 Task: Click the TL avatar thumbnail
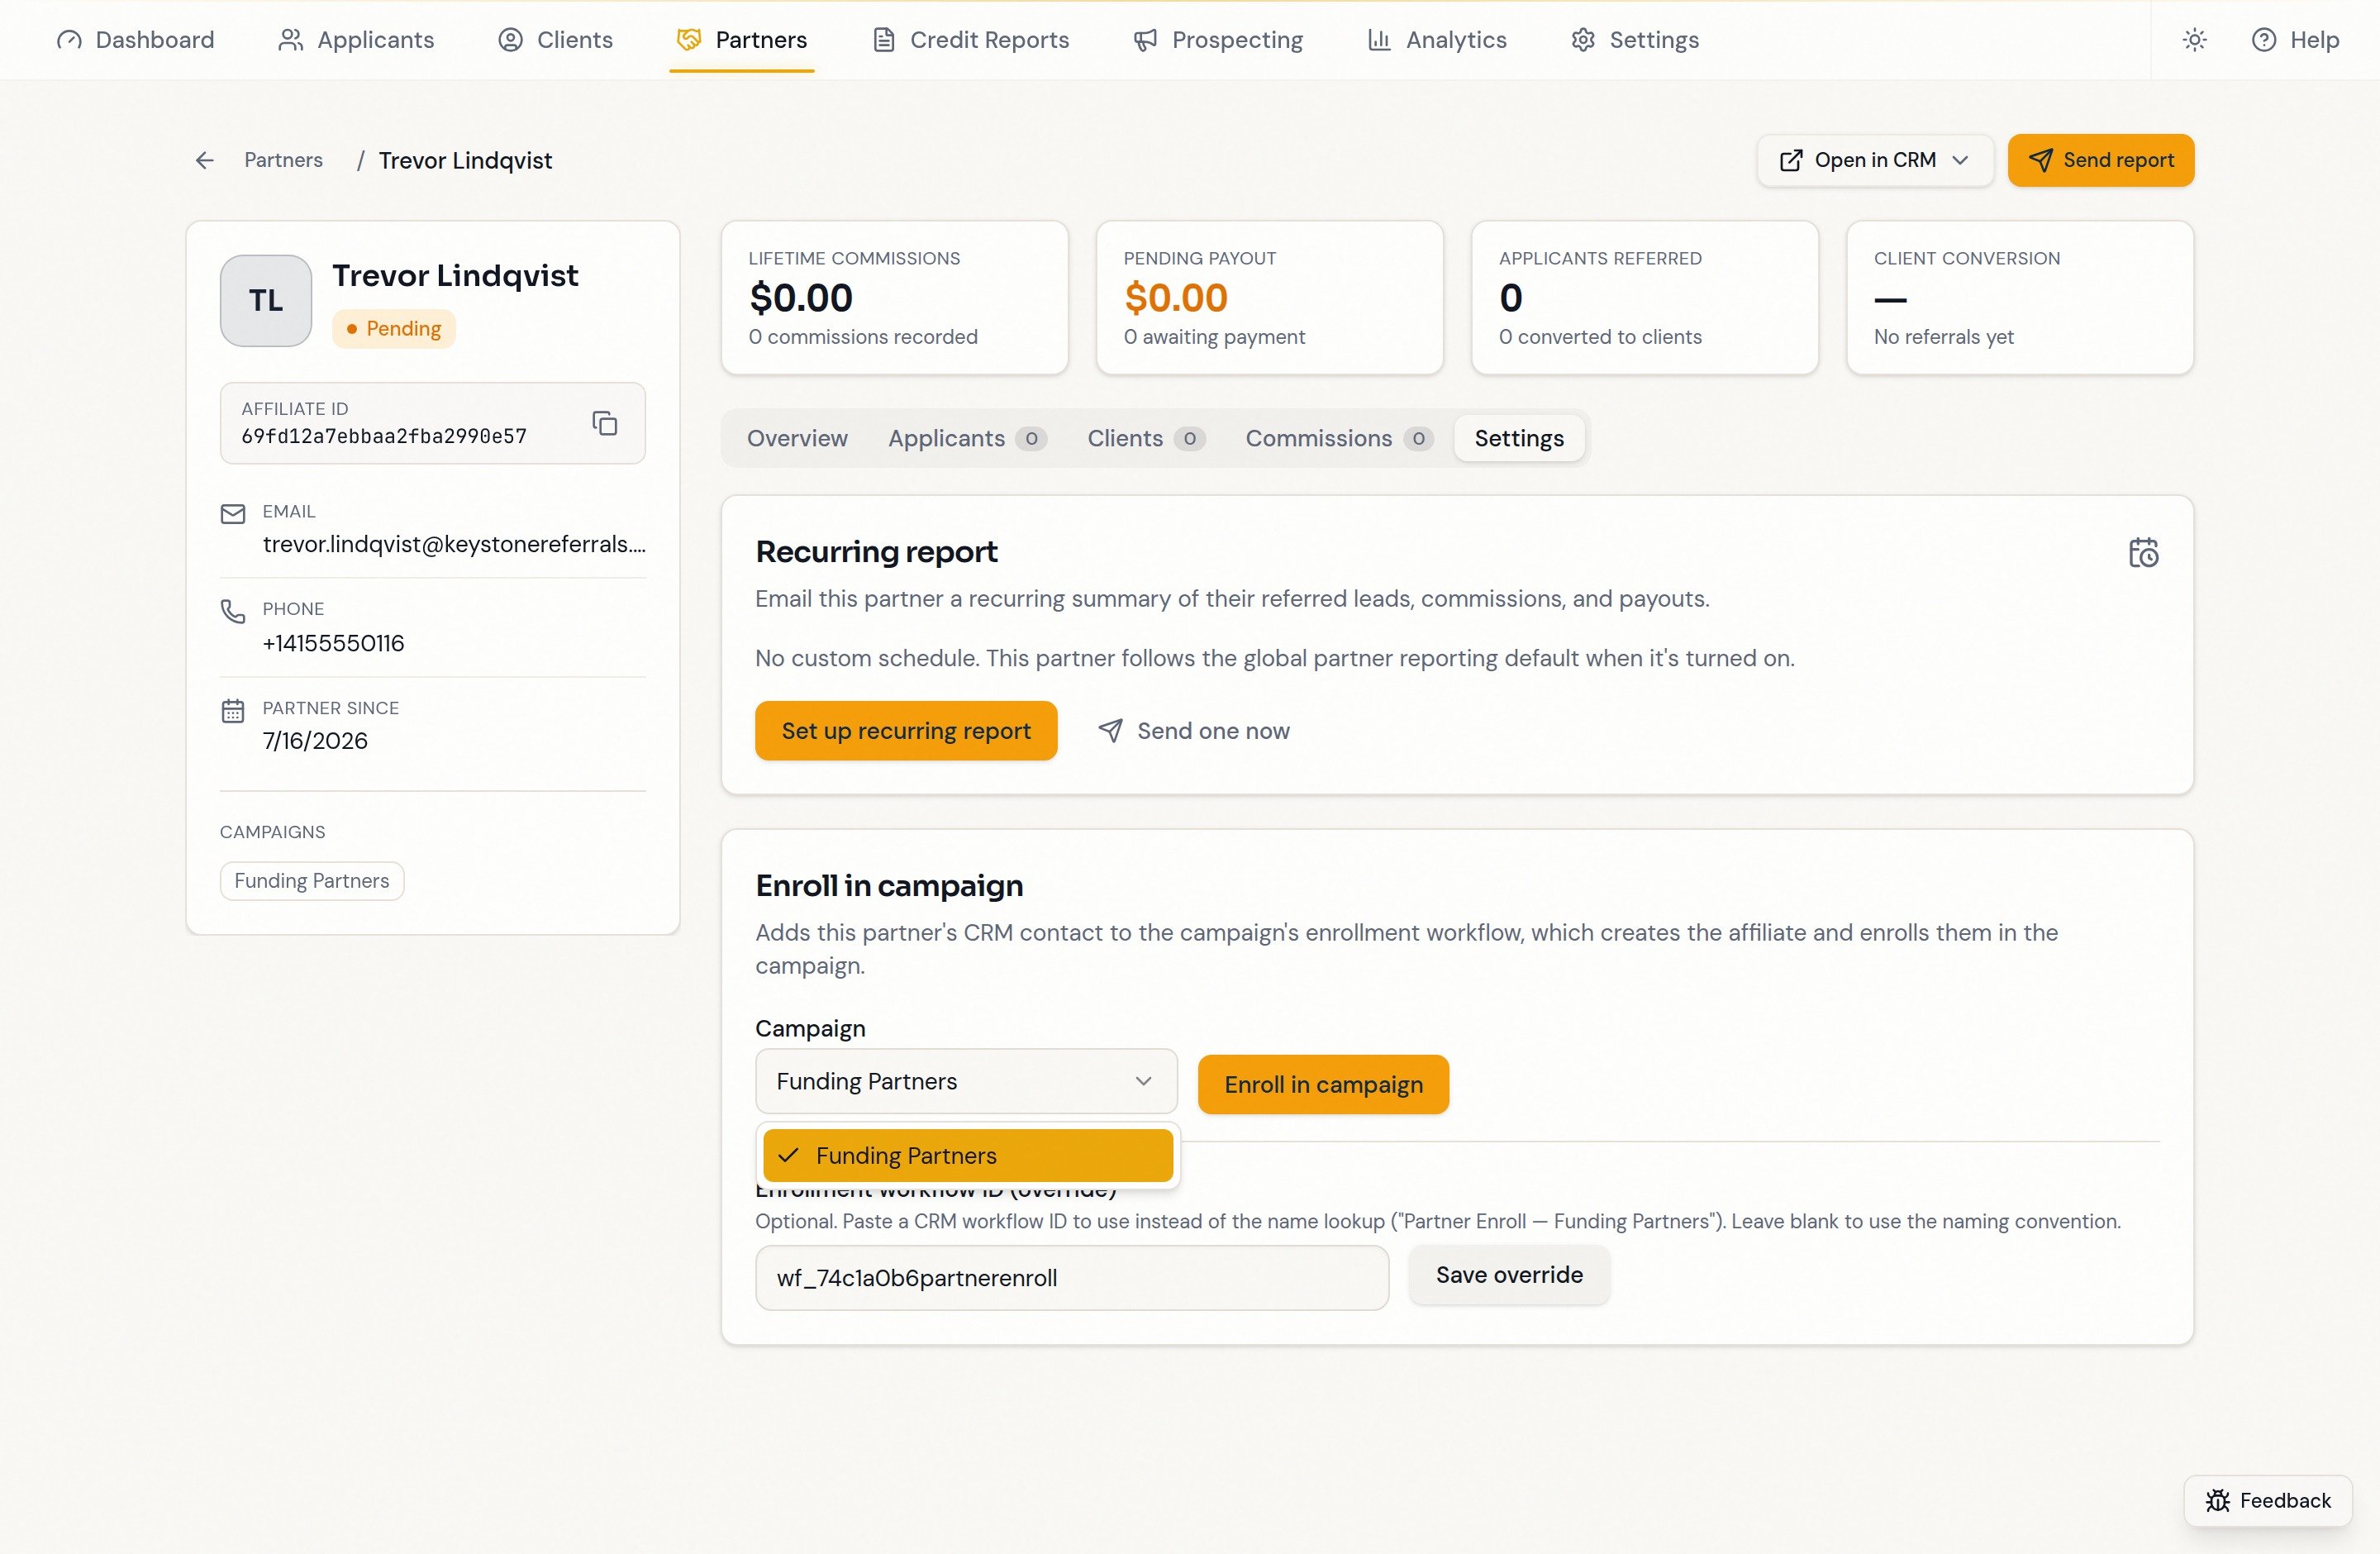point(266,300)
